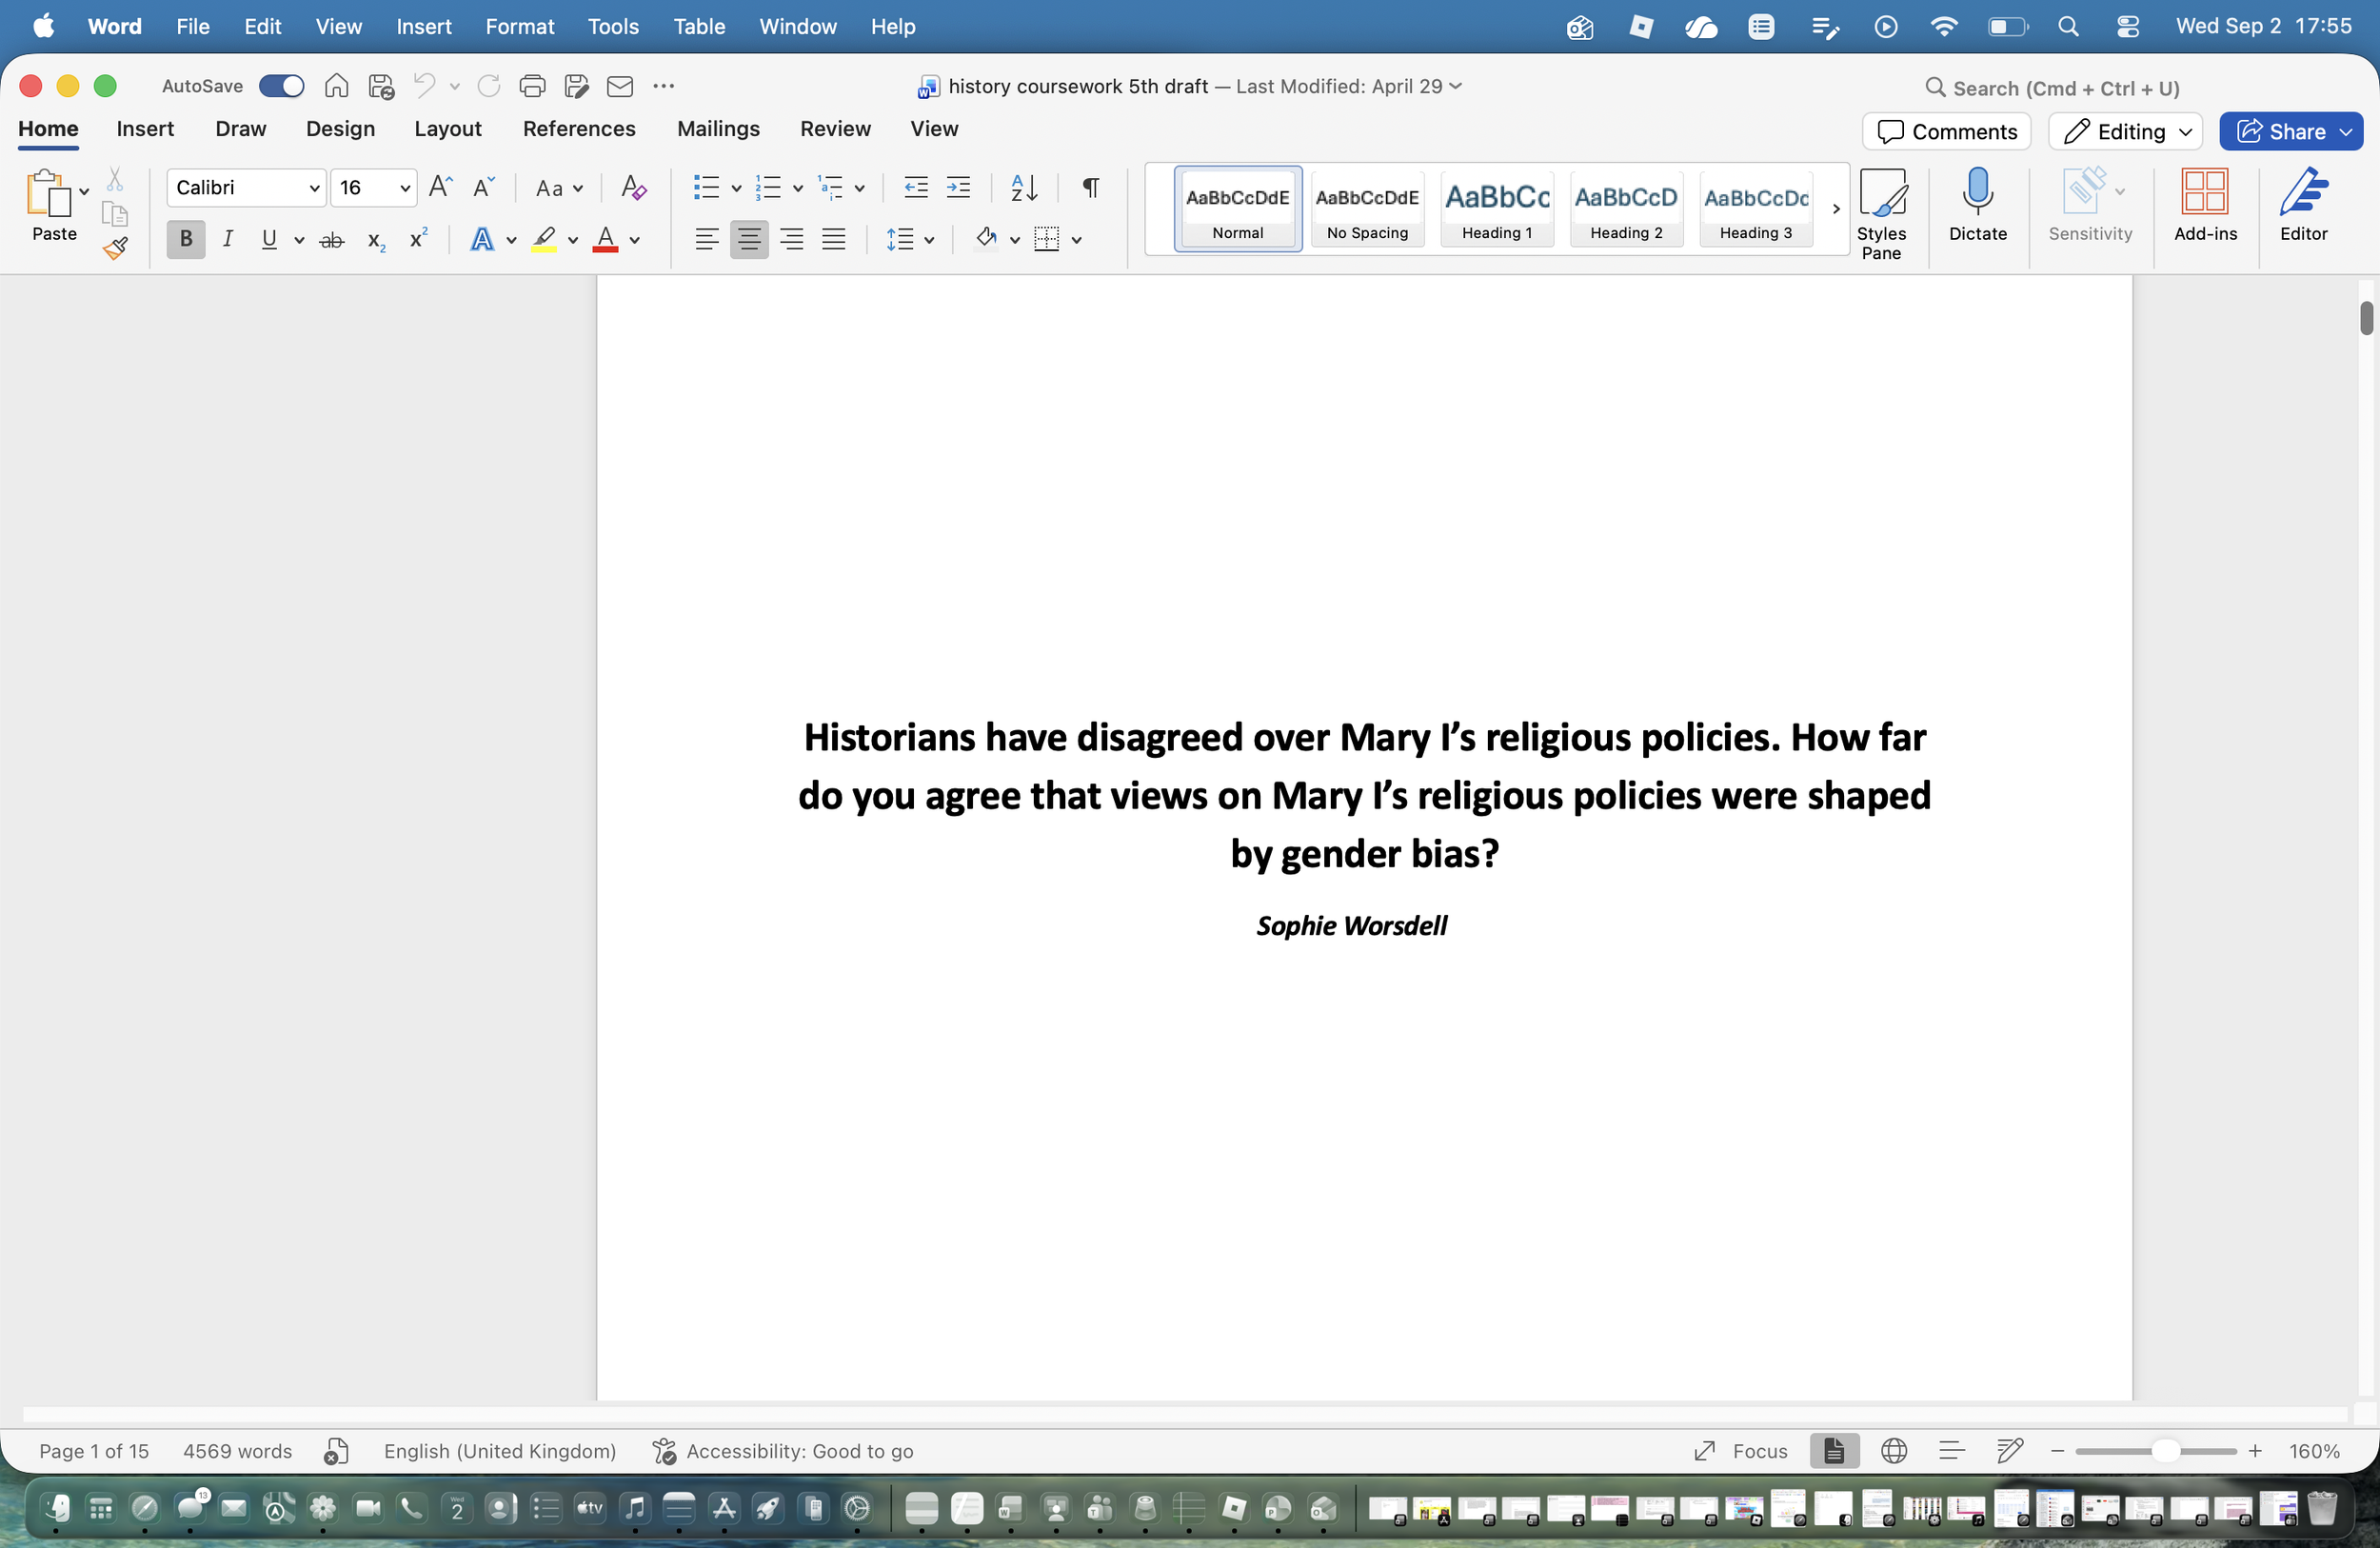
Task: Toggle AutoSave switch
Action: (281, 86)
